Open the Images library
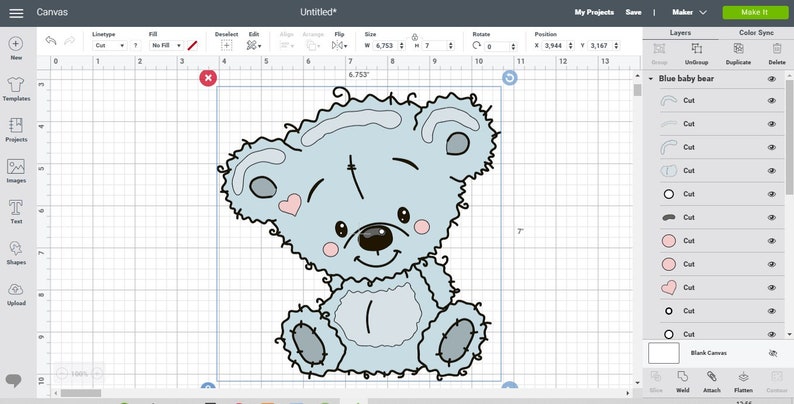 16,166
